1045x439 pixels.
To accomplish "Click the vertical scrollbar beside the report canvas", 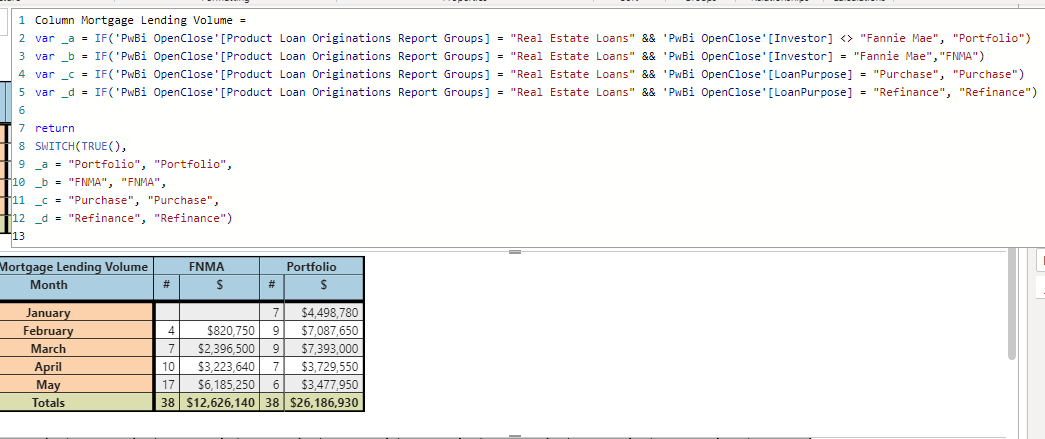I will pyautogui.click(x=1012, y=306).
